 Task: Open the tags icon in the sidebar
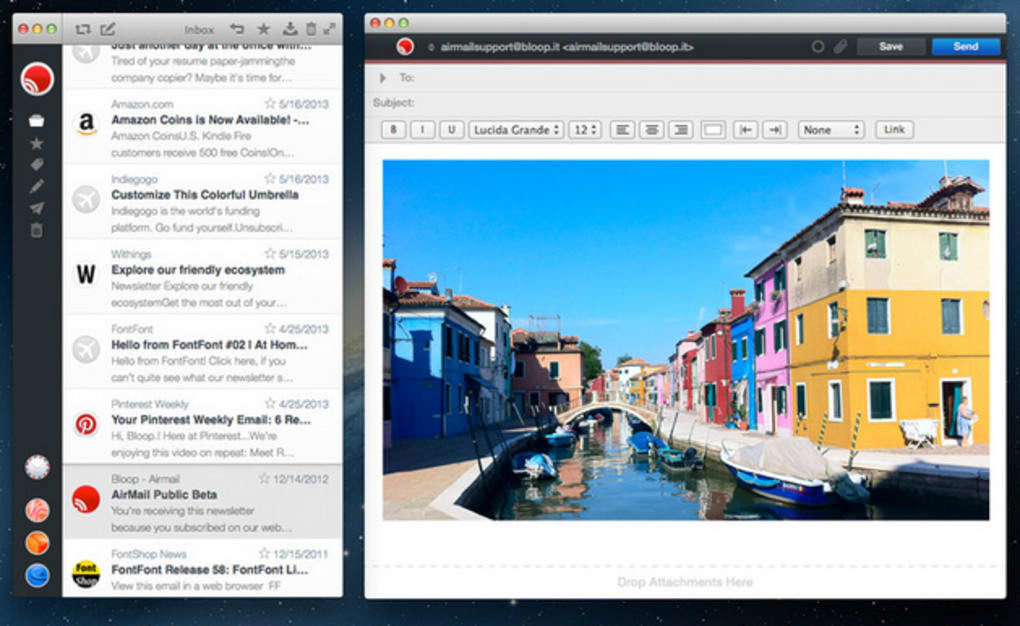coord(37,165)
